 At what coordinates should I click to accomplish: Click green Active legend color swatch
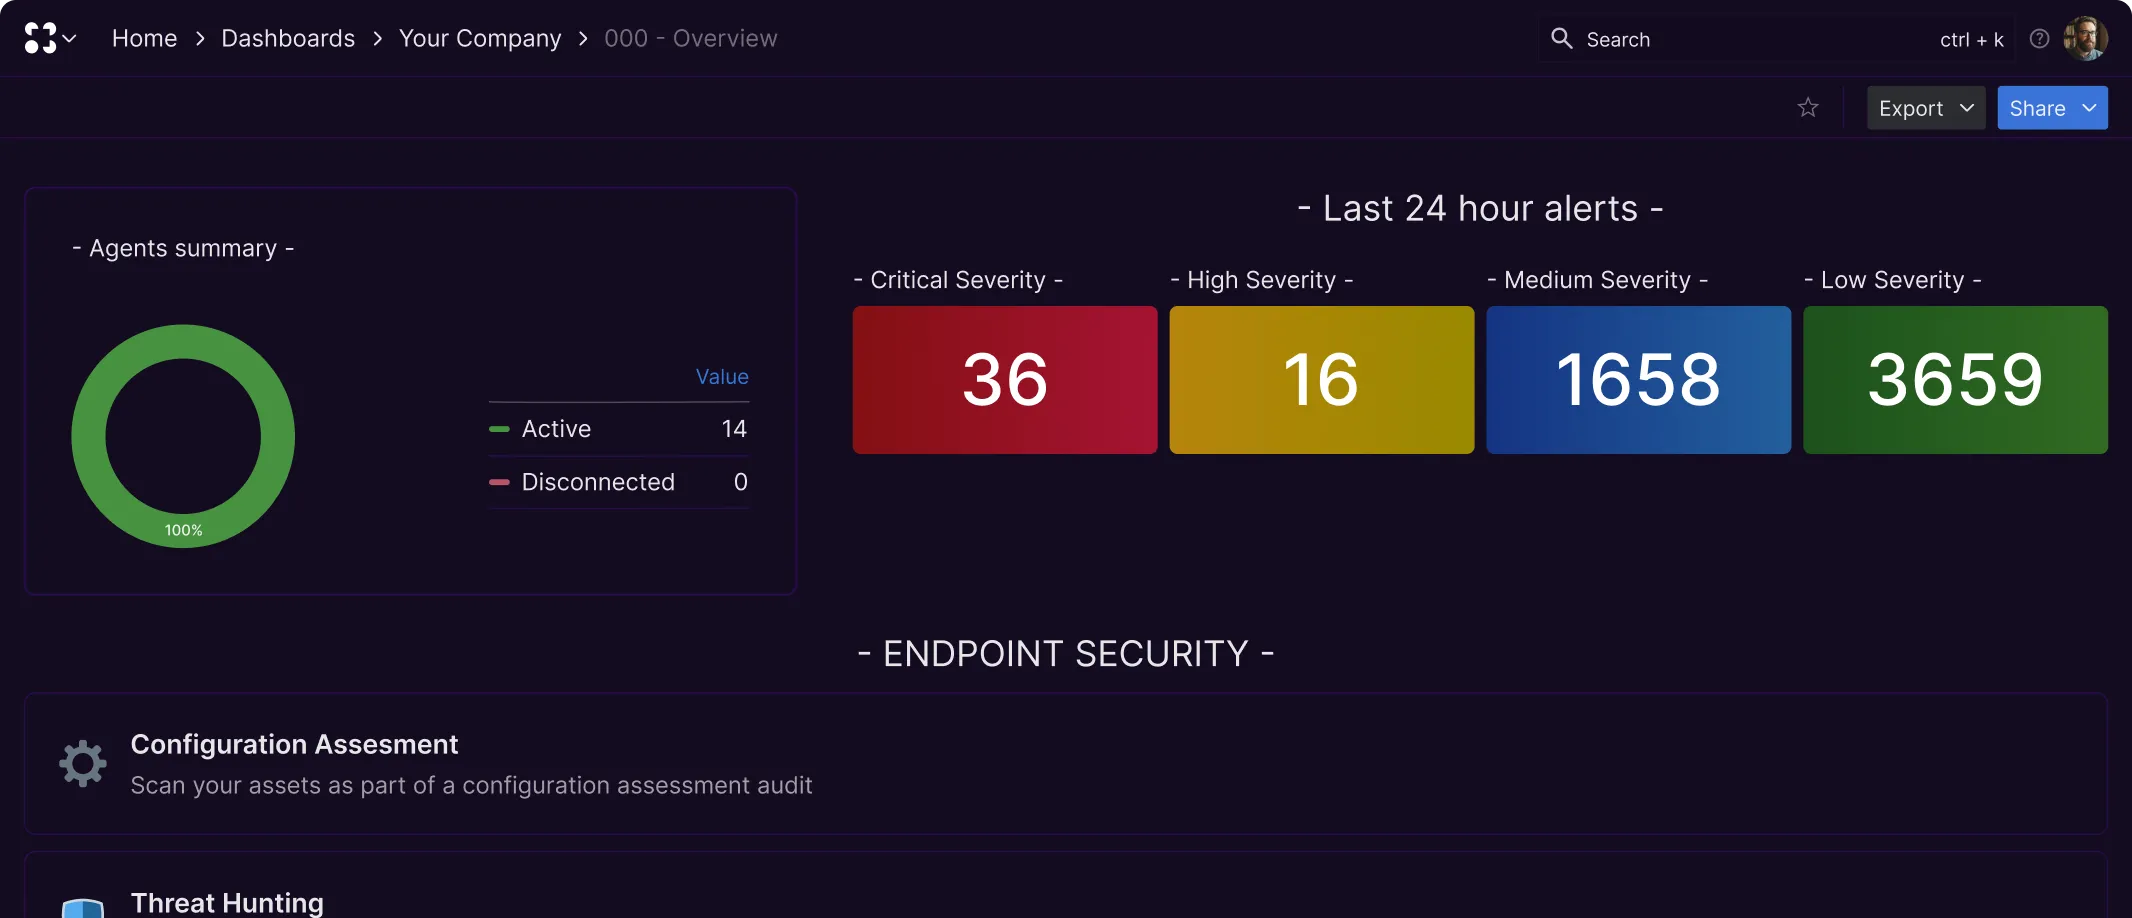tap(499, 429)
